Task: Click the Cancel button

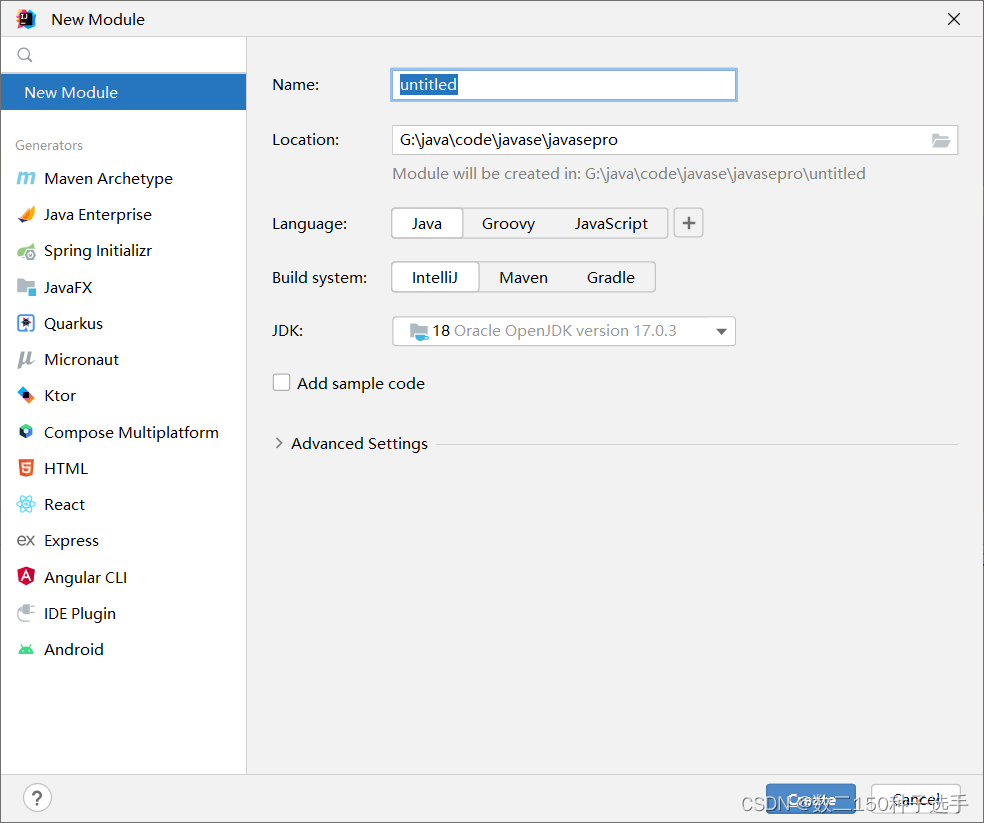Action: coord(916,799)
